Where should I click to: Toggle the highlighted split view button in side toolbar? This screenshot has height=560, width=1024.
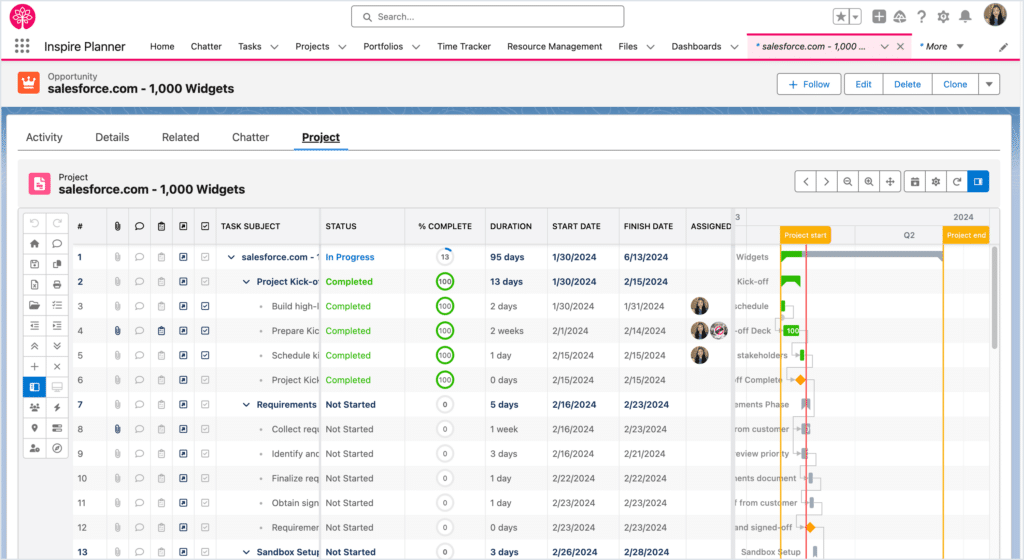click(x=35, y=387)
